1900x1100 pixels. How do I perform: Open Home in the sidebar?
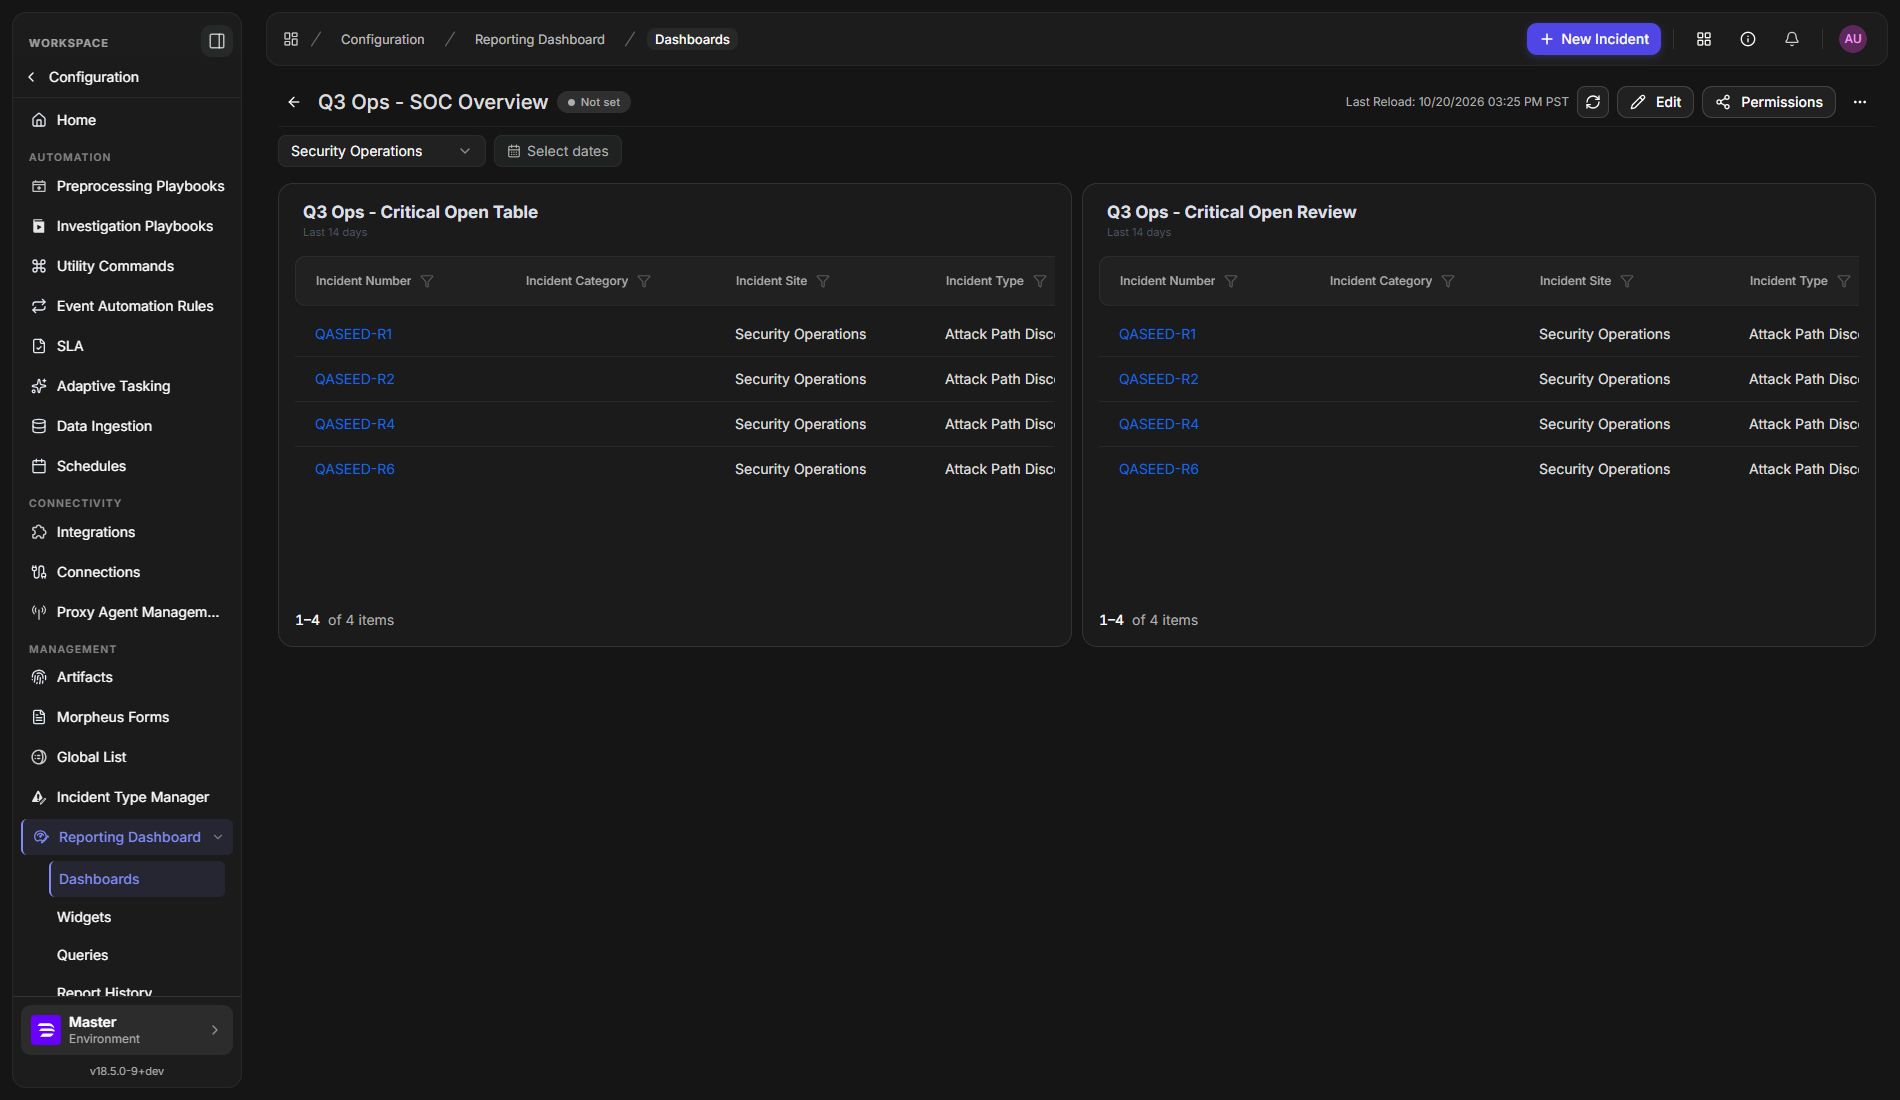pyautogui.click(x=127, y=120)
